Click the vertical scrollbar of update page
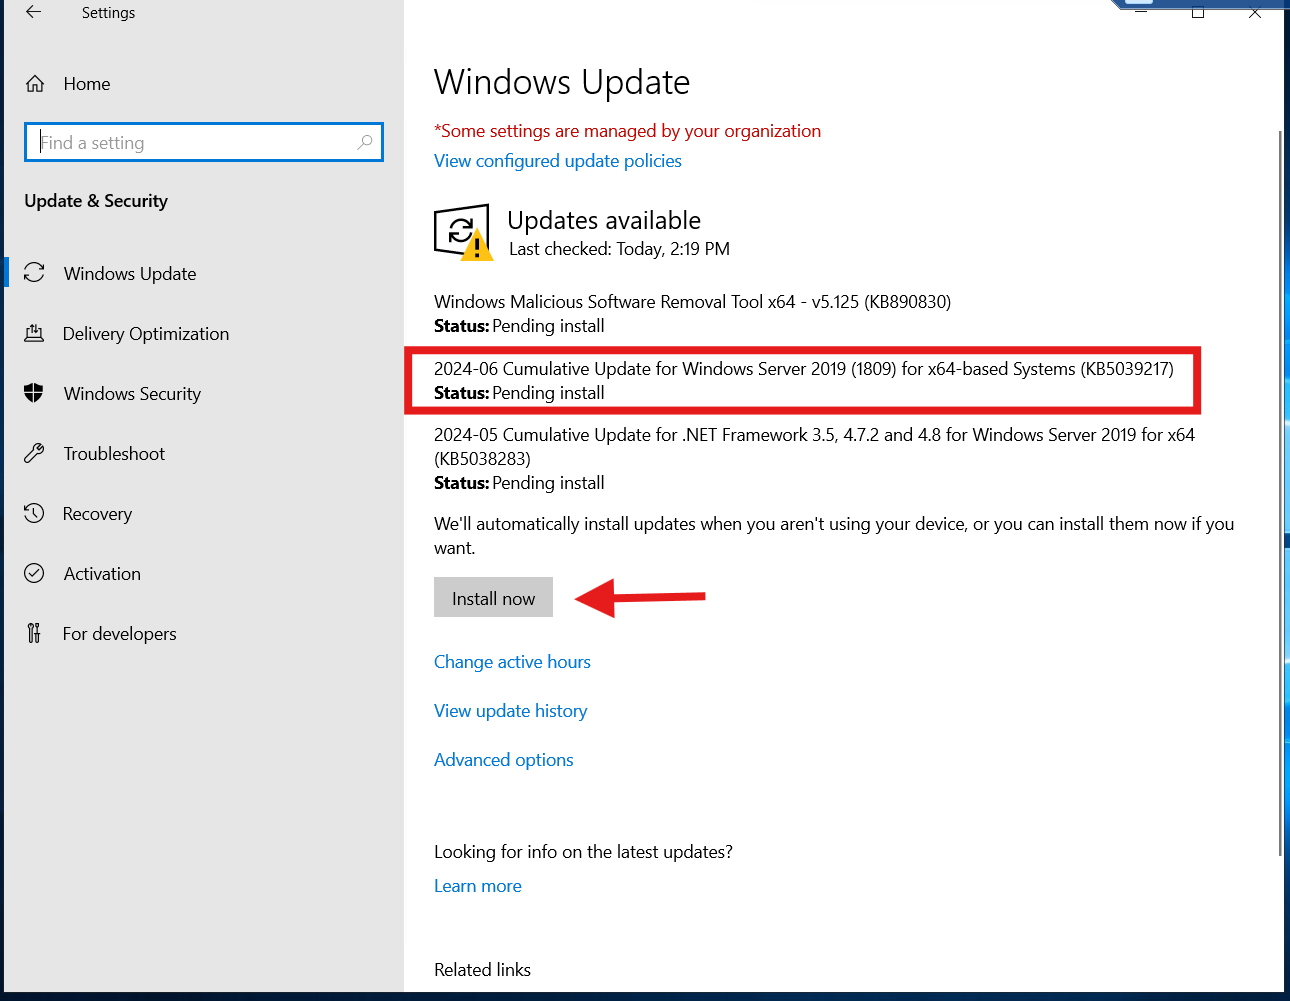 (x=1279, y=492)
